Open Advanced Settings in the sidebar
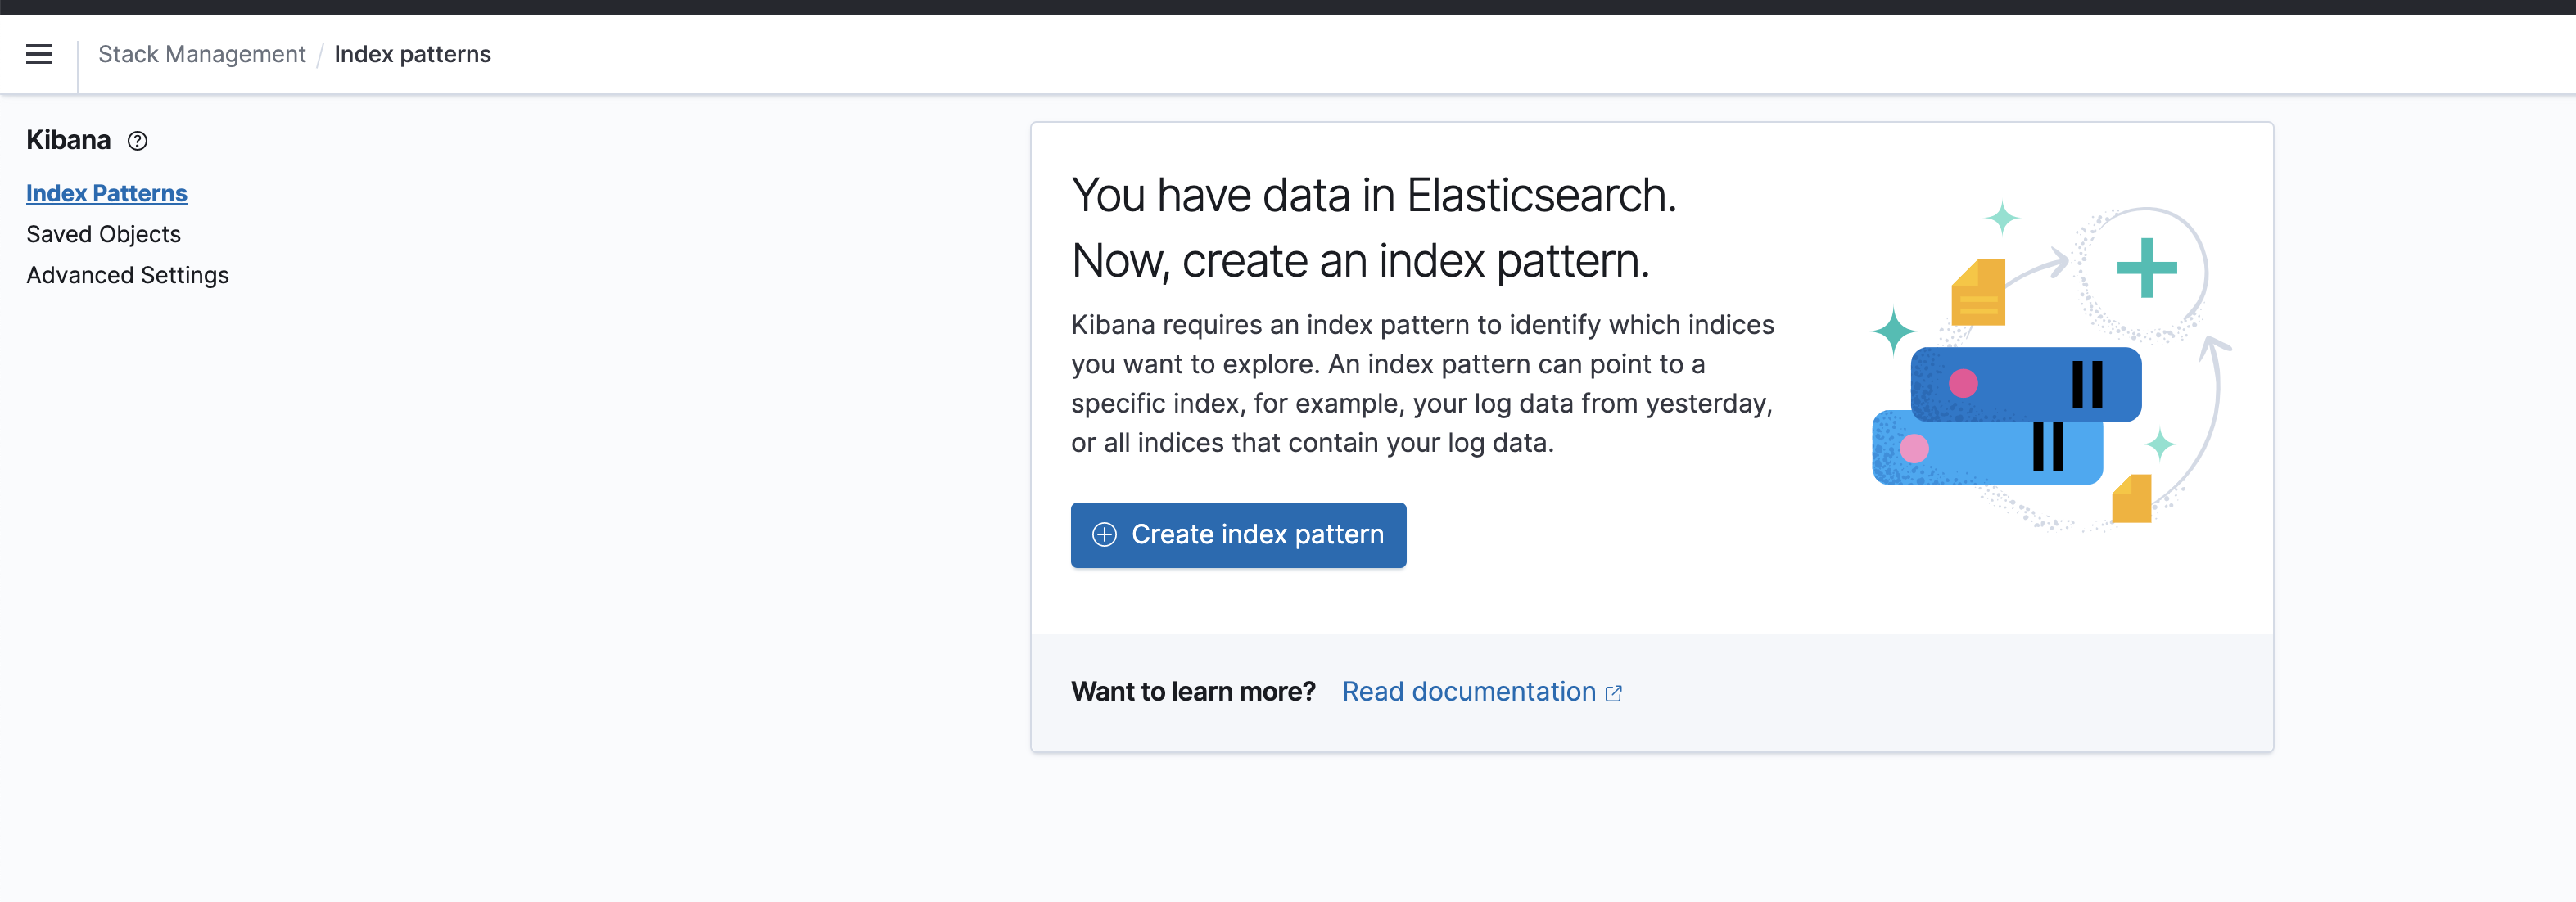Image resolution: width=2576 pixels, height=902 pixels. tap(127, 275)
